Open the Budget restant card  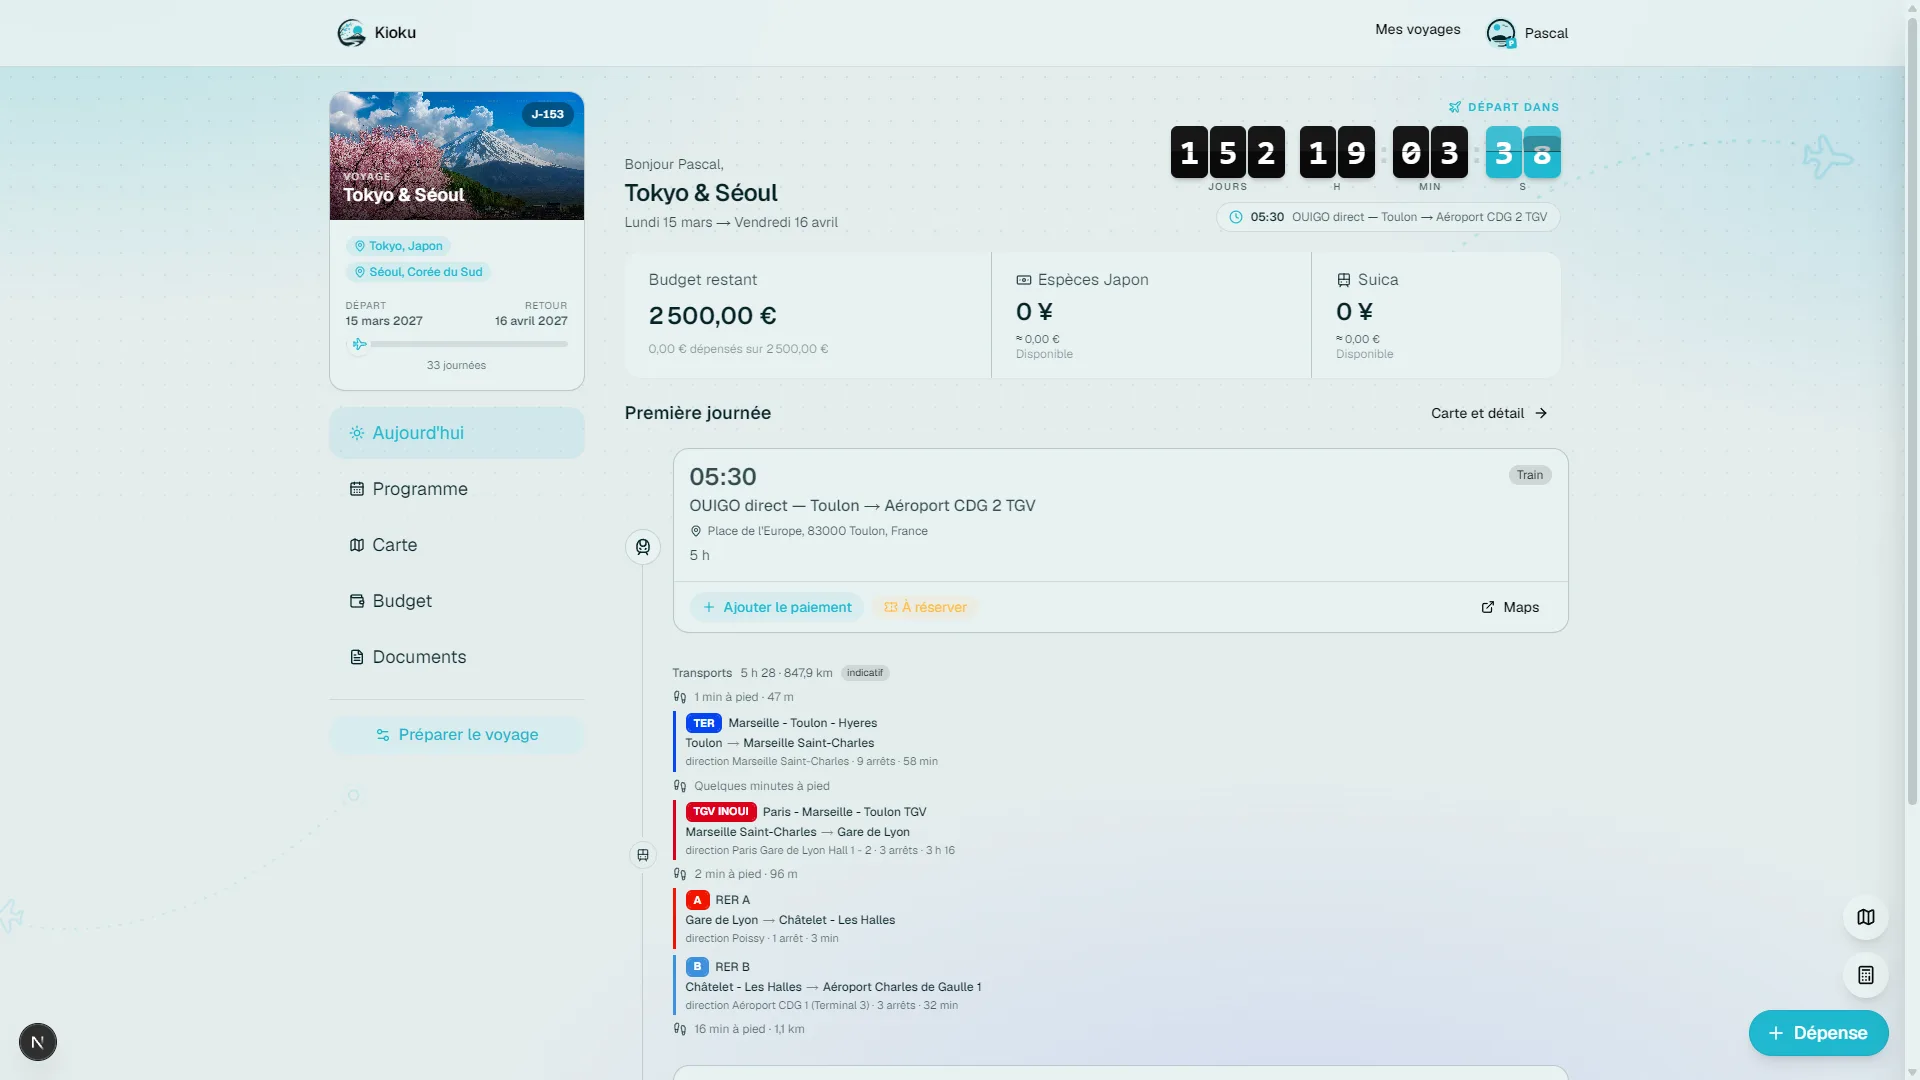[x=808, y=315]
